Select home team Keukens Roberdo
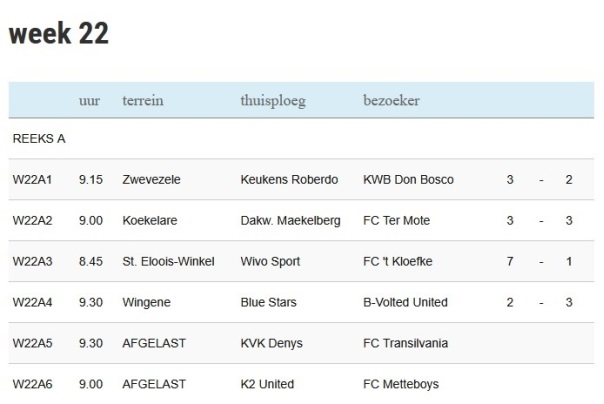This screenshot has height=404, width=604. 289,179
